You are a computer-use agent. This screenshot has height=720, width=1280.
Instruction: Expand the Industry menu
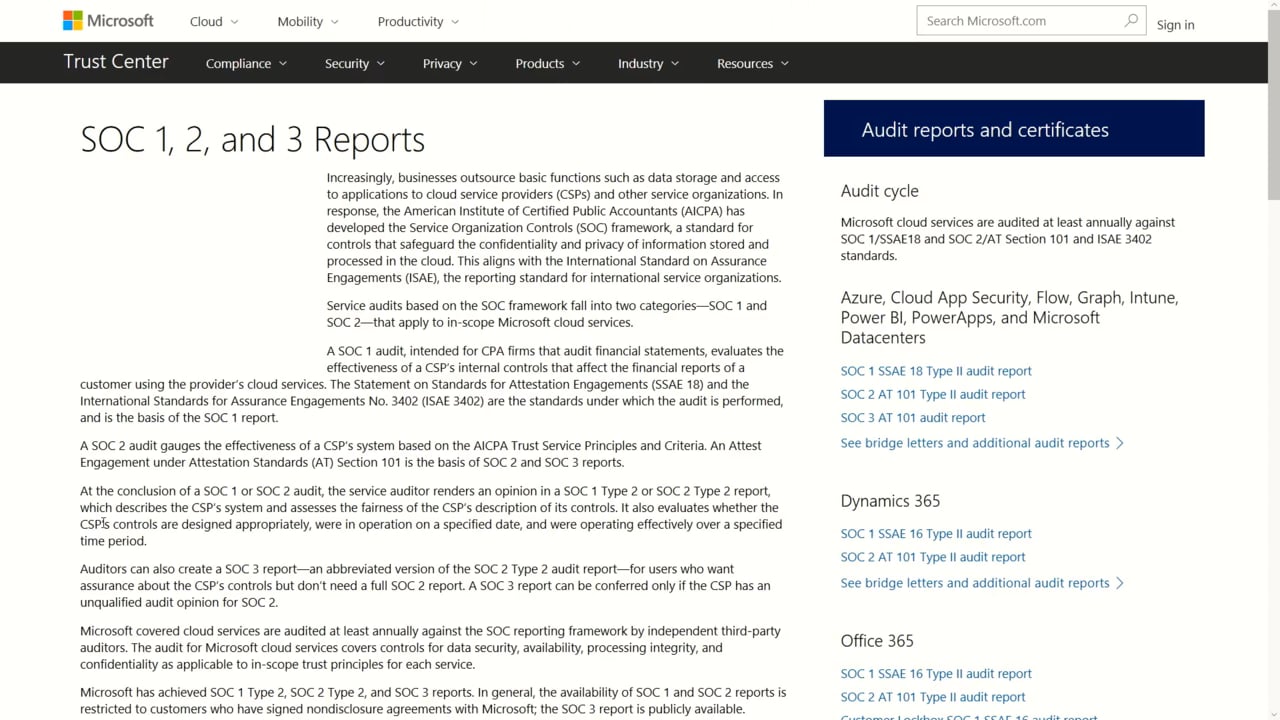point(648,63)
